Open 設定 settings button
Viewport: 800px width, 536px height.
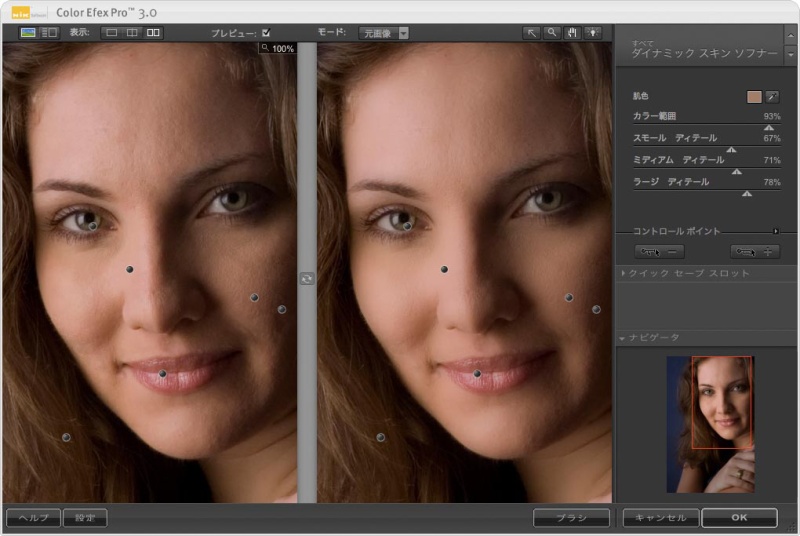tap(85, 518)
